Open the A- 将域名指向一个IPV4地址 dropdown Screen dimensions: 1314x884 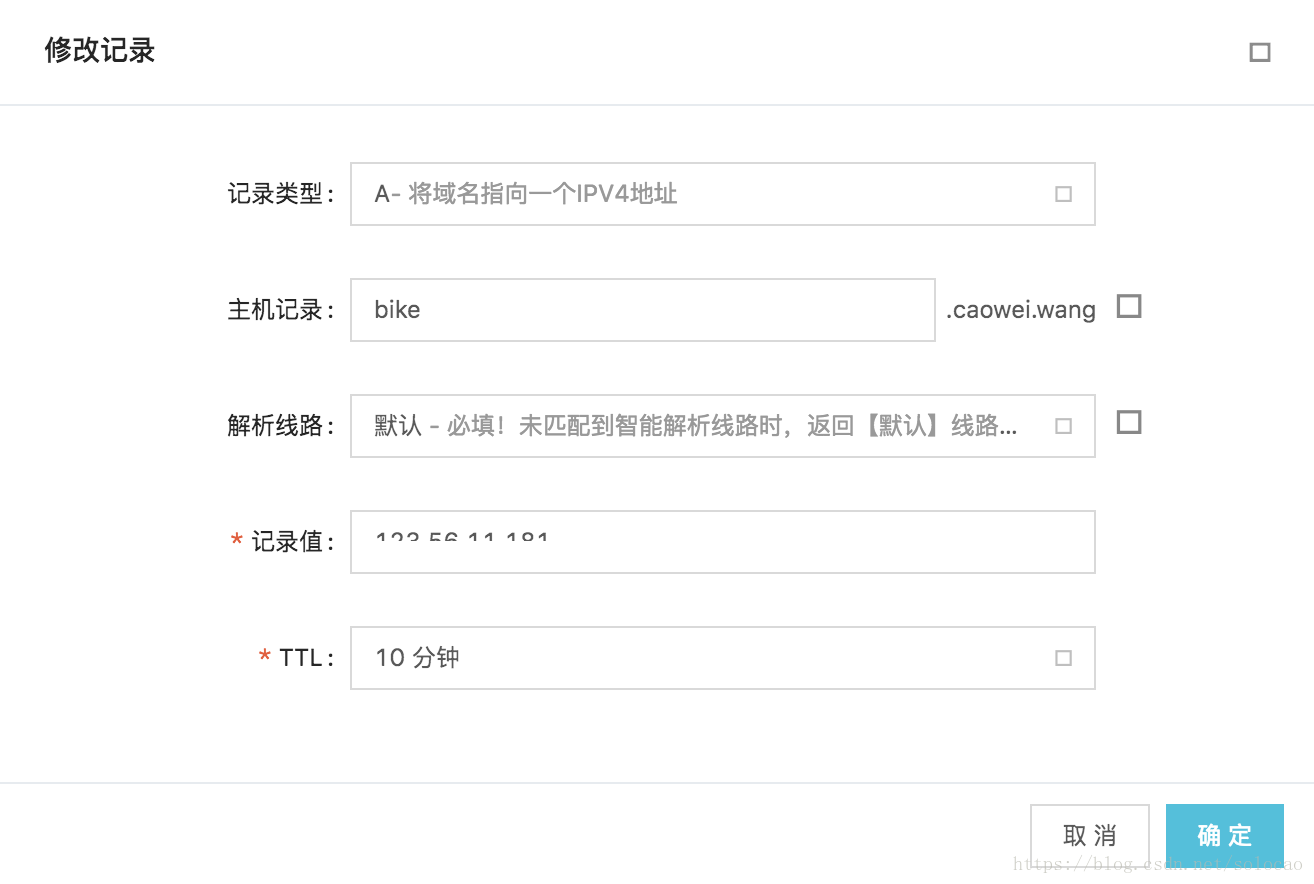click(x=723, y=194)
